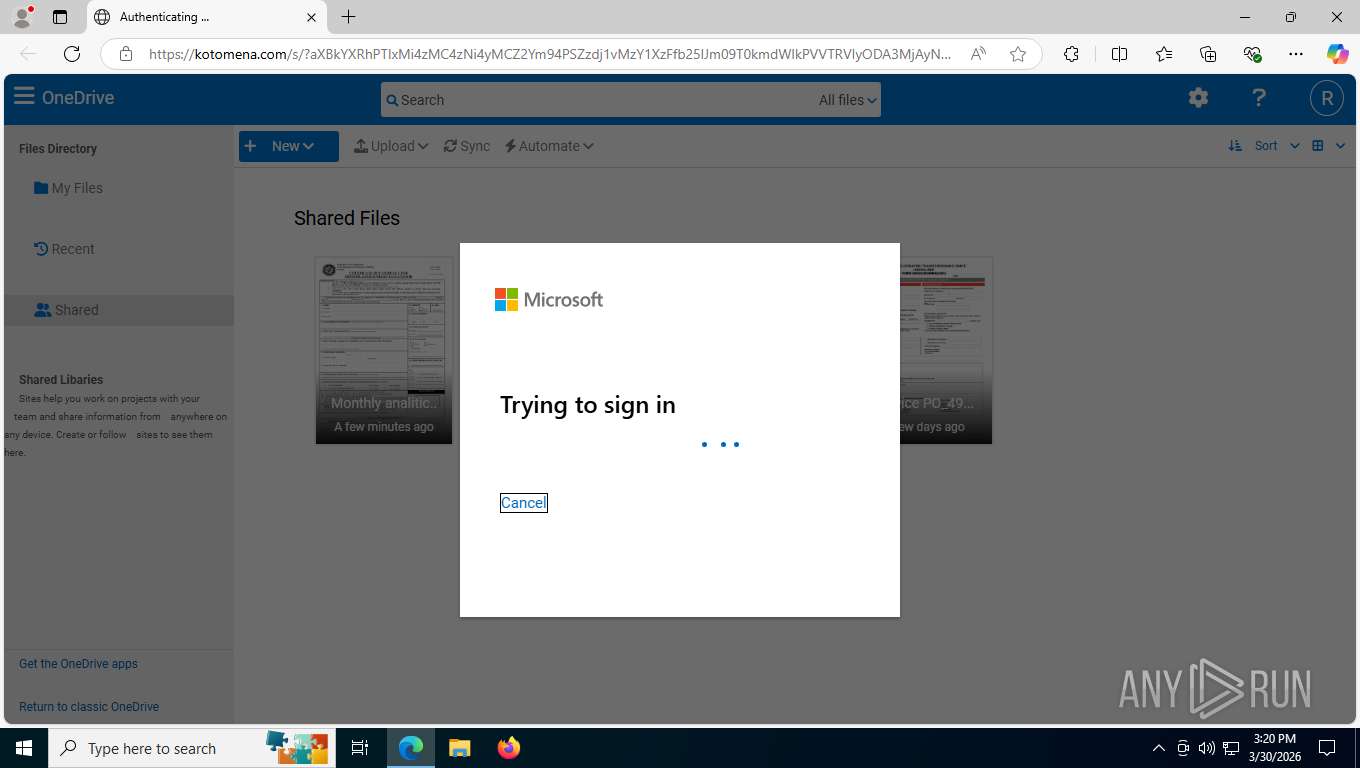This screenshot has height=768, width=1360.
Task: View site information lock icon
Action: tap(126, 54)
